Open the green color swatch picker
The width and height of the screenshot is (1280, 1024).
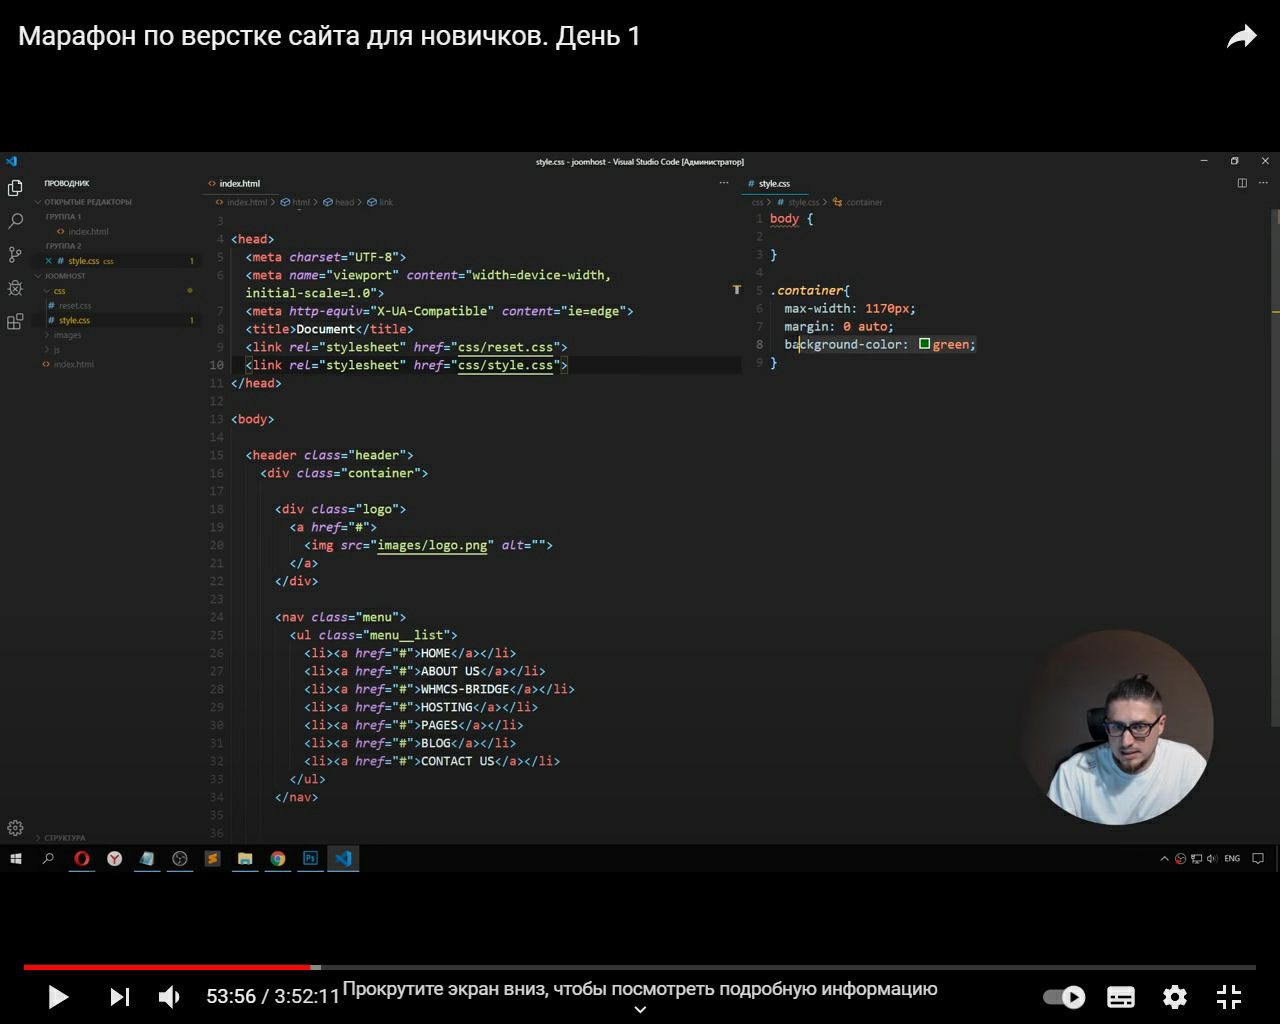pos(924,344)
